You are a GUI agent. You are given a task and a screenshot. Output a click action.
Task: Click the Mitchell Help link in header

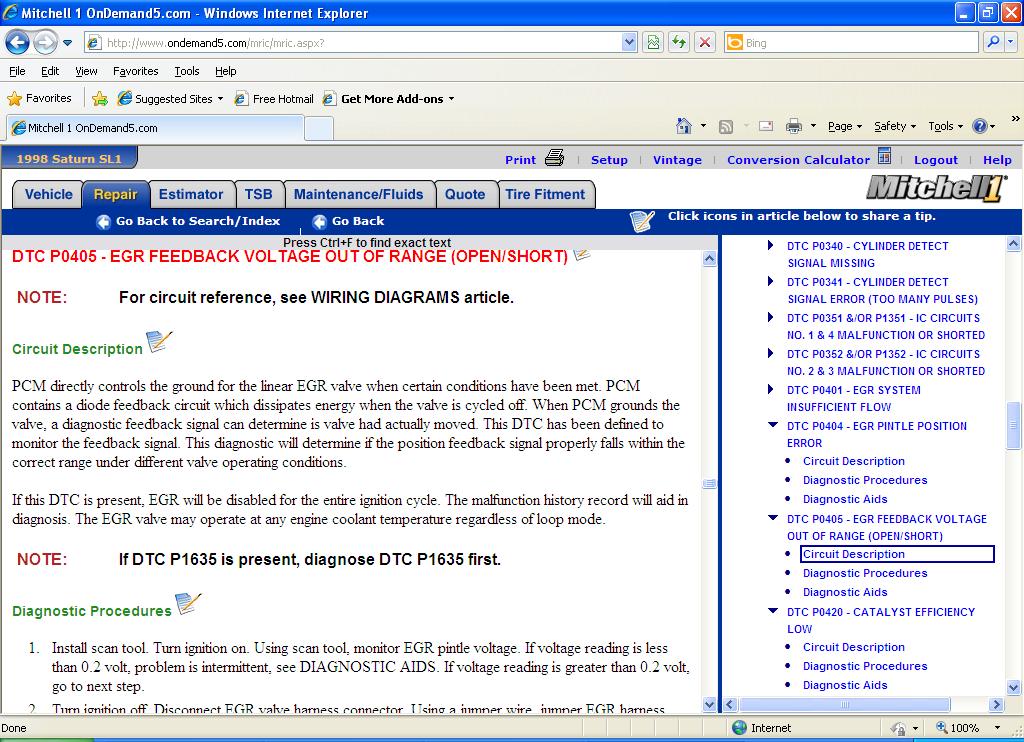tap(997, 160)
